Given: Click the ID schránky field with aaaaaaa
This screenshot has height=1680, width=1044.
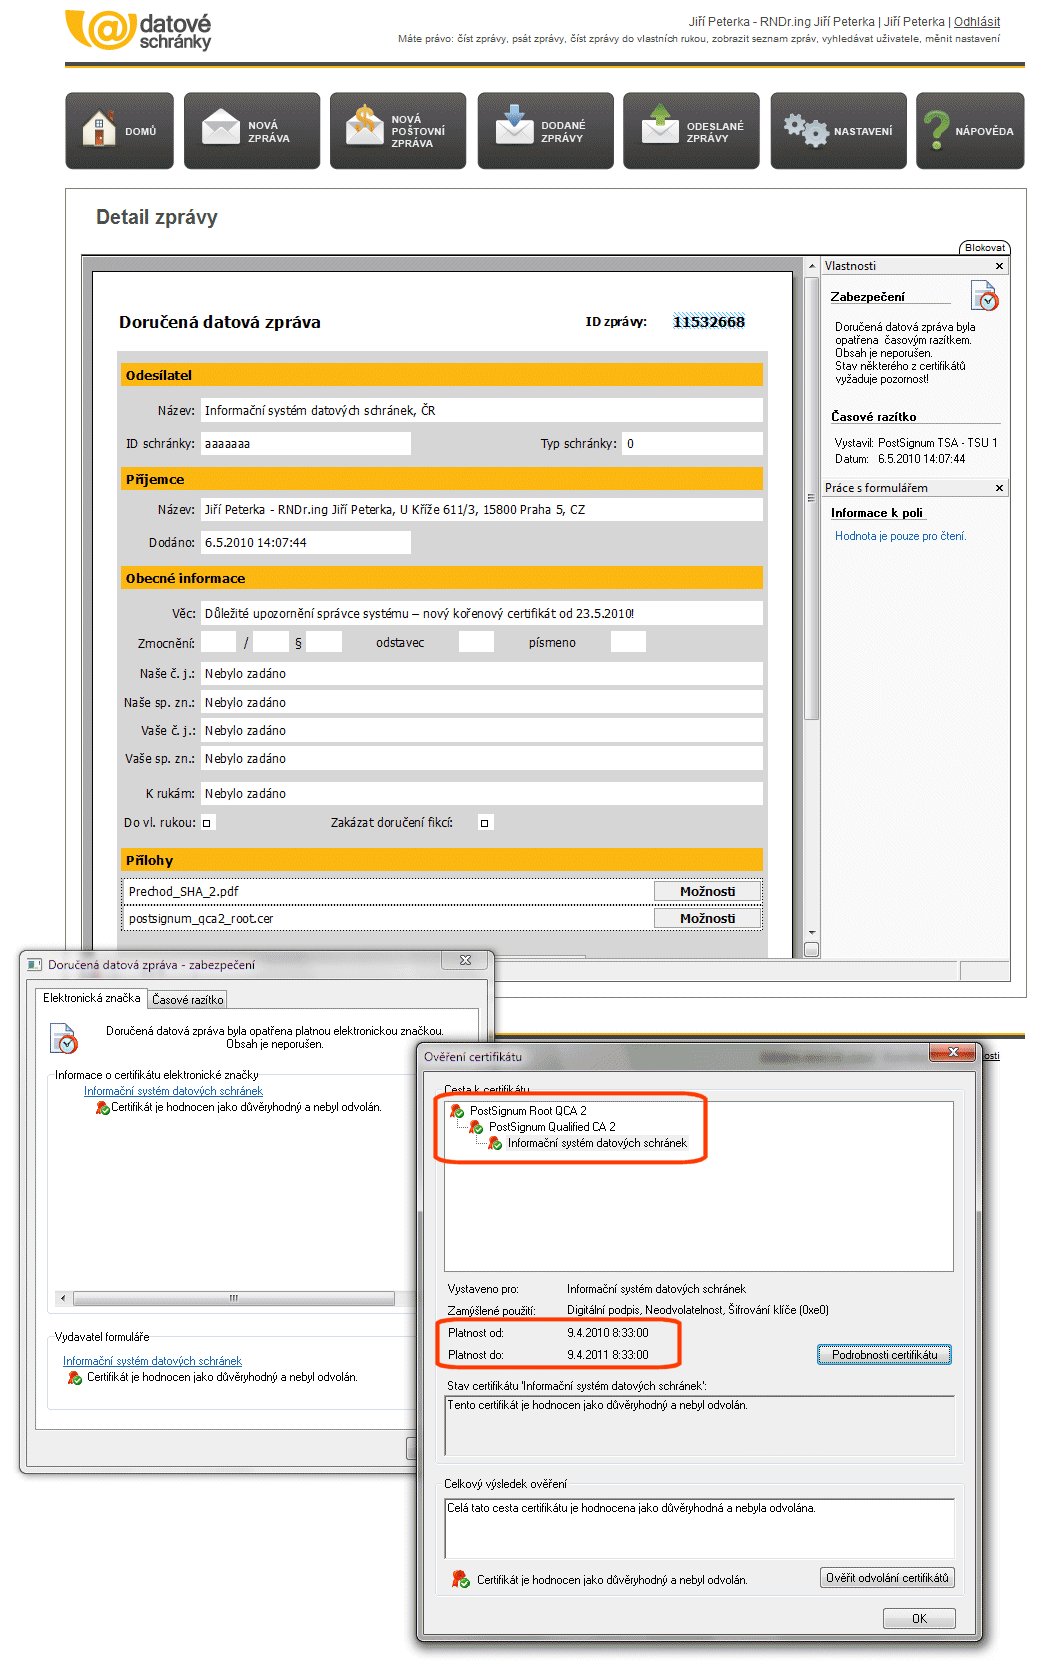Looking at the screenshot, I should tap(305, 444).
